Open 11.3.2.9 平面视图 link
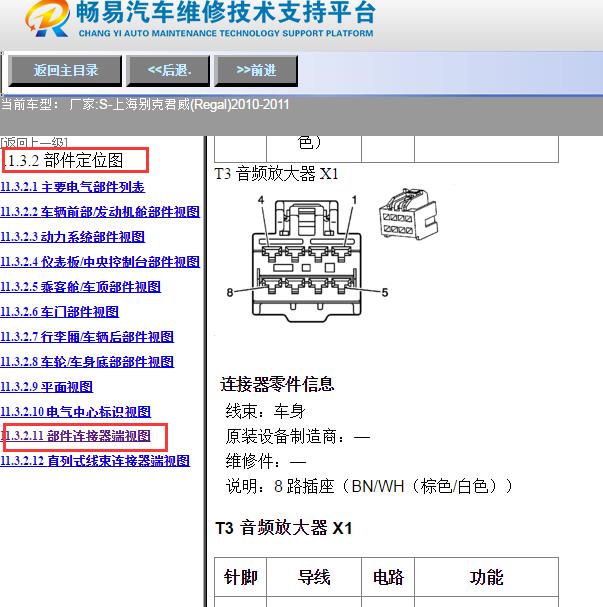The width and height of the screenshot is (603, 607). [x=46, y=386]
